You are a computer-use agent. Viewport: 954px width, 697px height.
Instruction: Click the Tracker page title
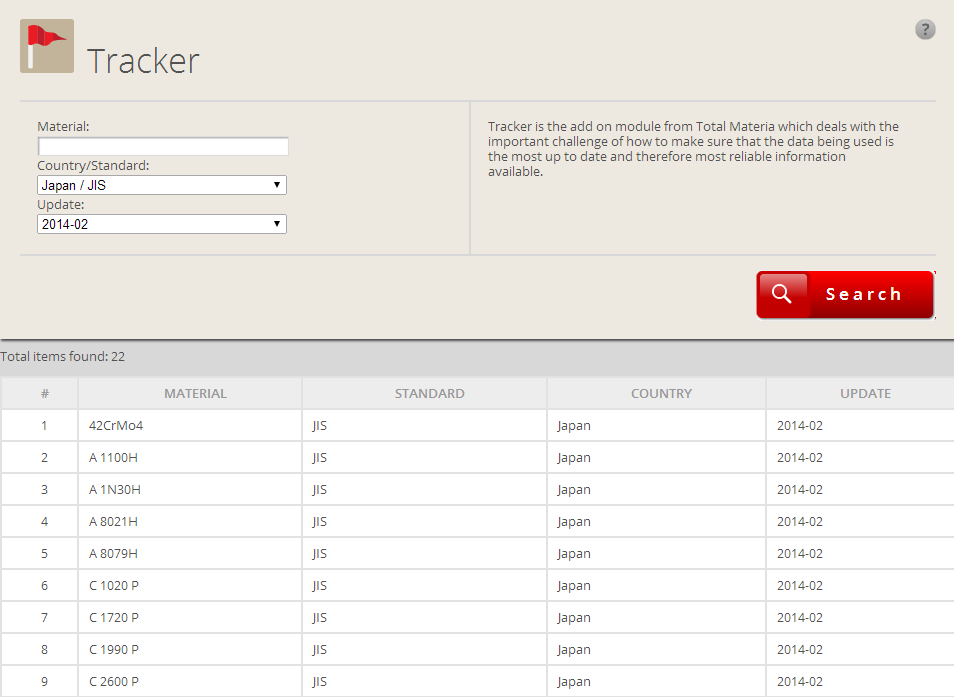(143, 61)
